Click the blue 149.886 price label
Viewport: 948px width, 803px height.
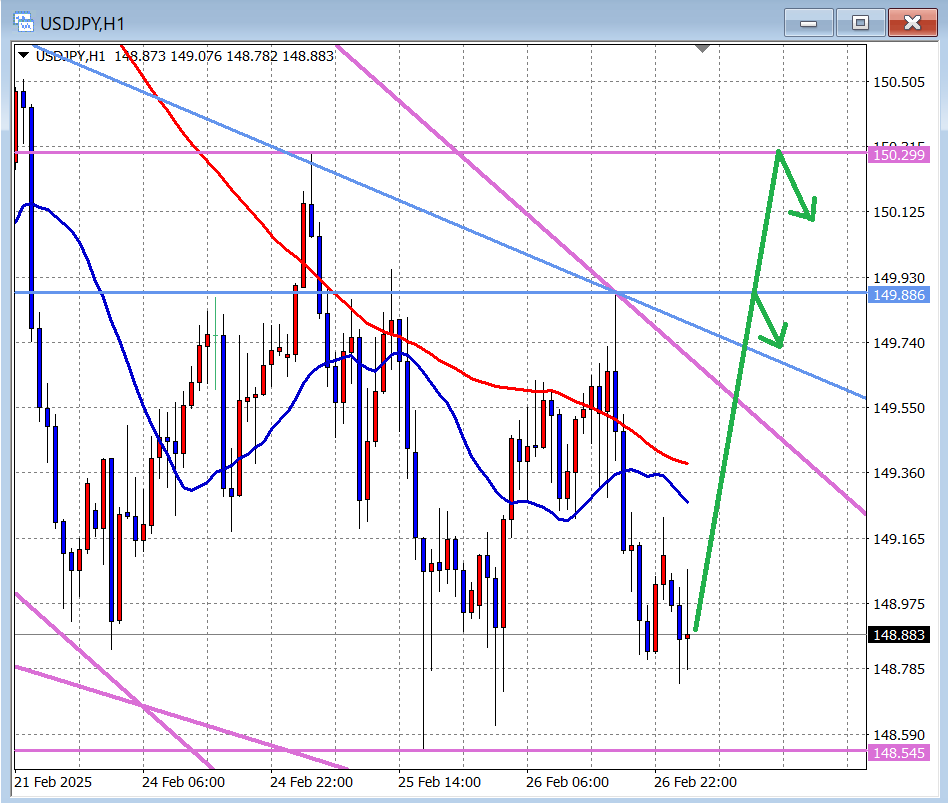[900, 295]
